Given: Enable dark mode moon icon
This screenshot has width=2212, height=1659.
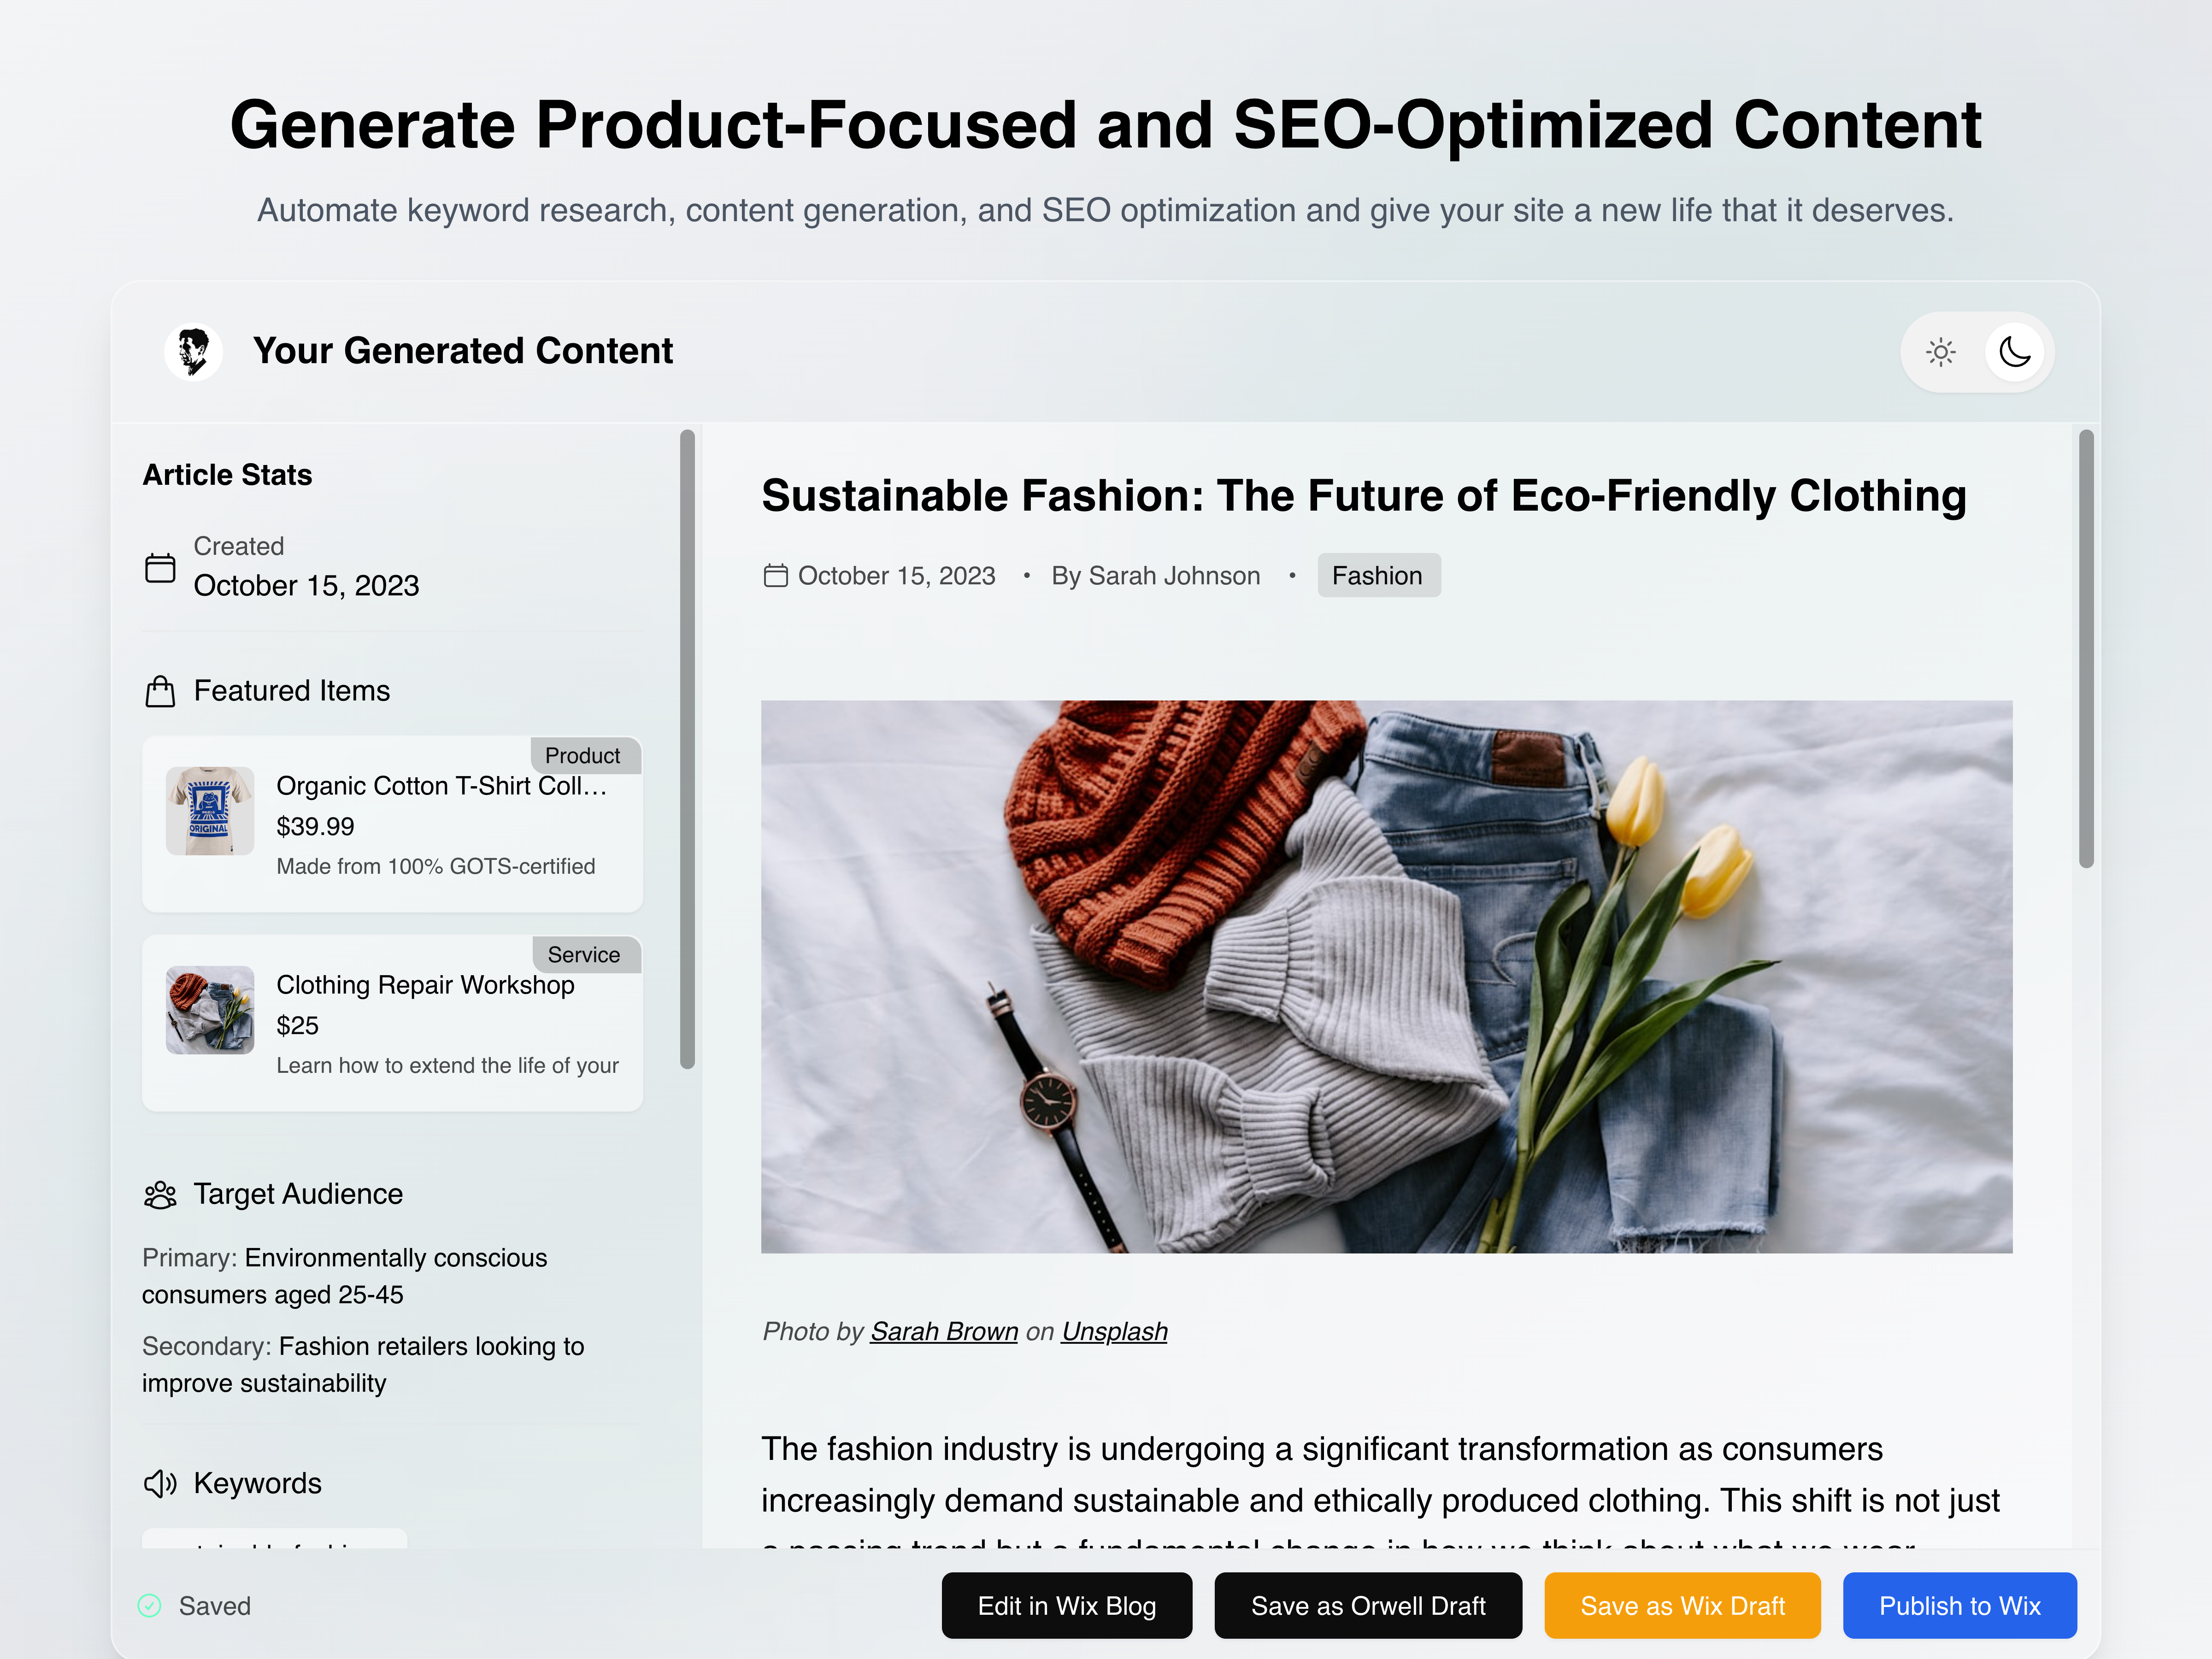Looking at the screenshot, I should pyautogui.click(x=2014, y=352).
